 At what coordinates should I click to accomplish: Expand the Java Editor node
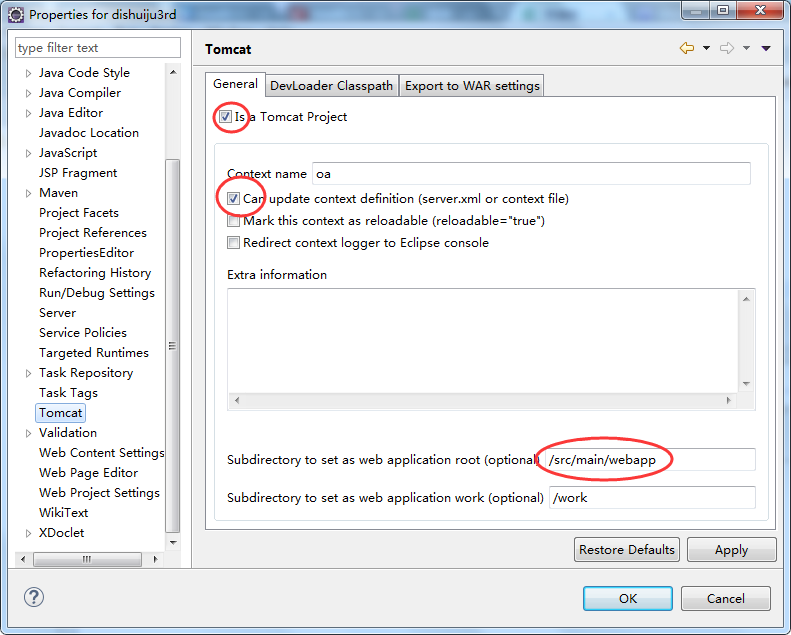click(28, 113)
